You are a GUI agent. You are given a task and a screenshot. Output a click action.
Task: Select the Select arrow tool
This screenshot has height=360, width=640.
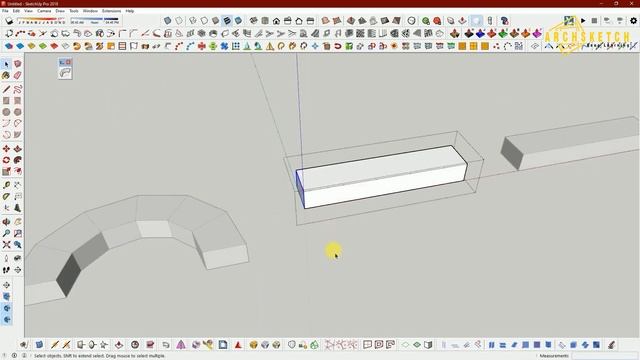tap(6, 64)
